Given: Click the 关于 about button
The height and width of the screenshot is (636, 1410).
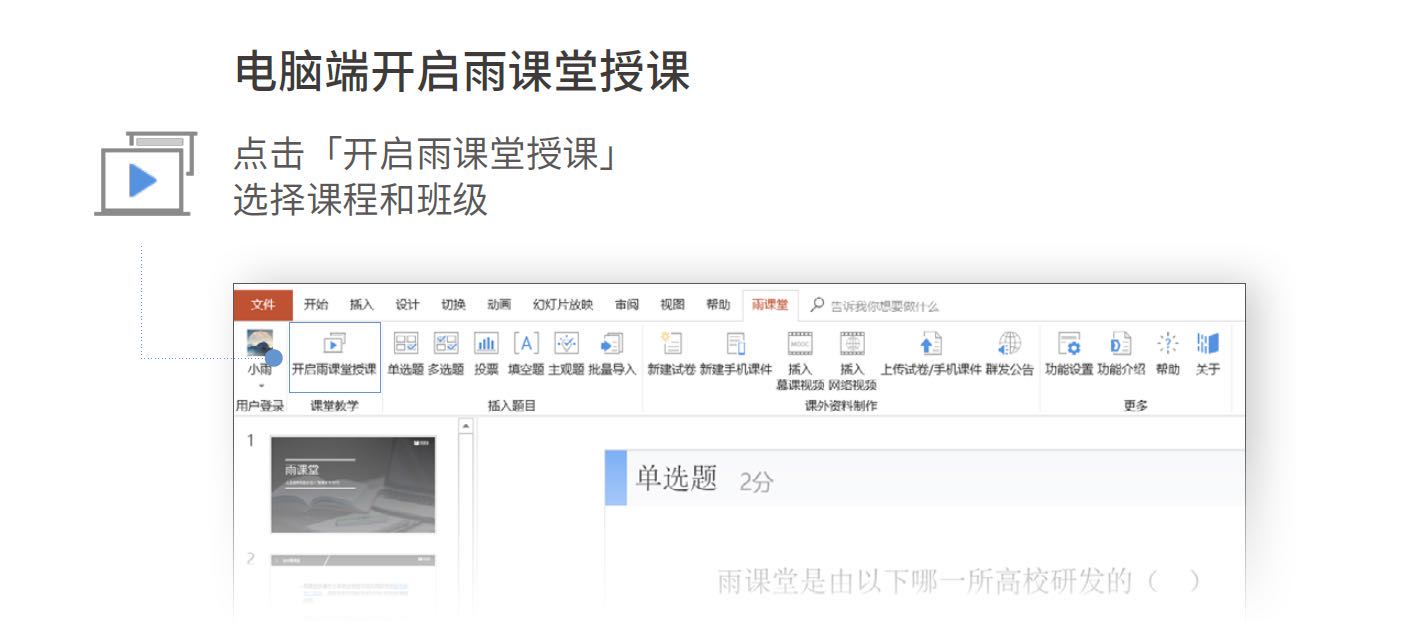Looking at the screenshot, I should pos(1208,354).
